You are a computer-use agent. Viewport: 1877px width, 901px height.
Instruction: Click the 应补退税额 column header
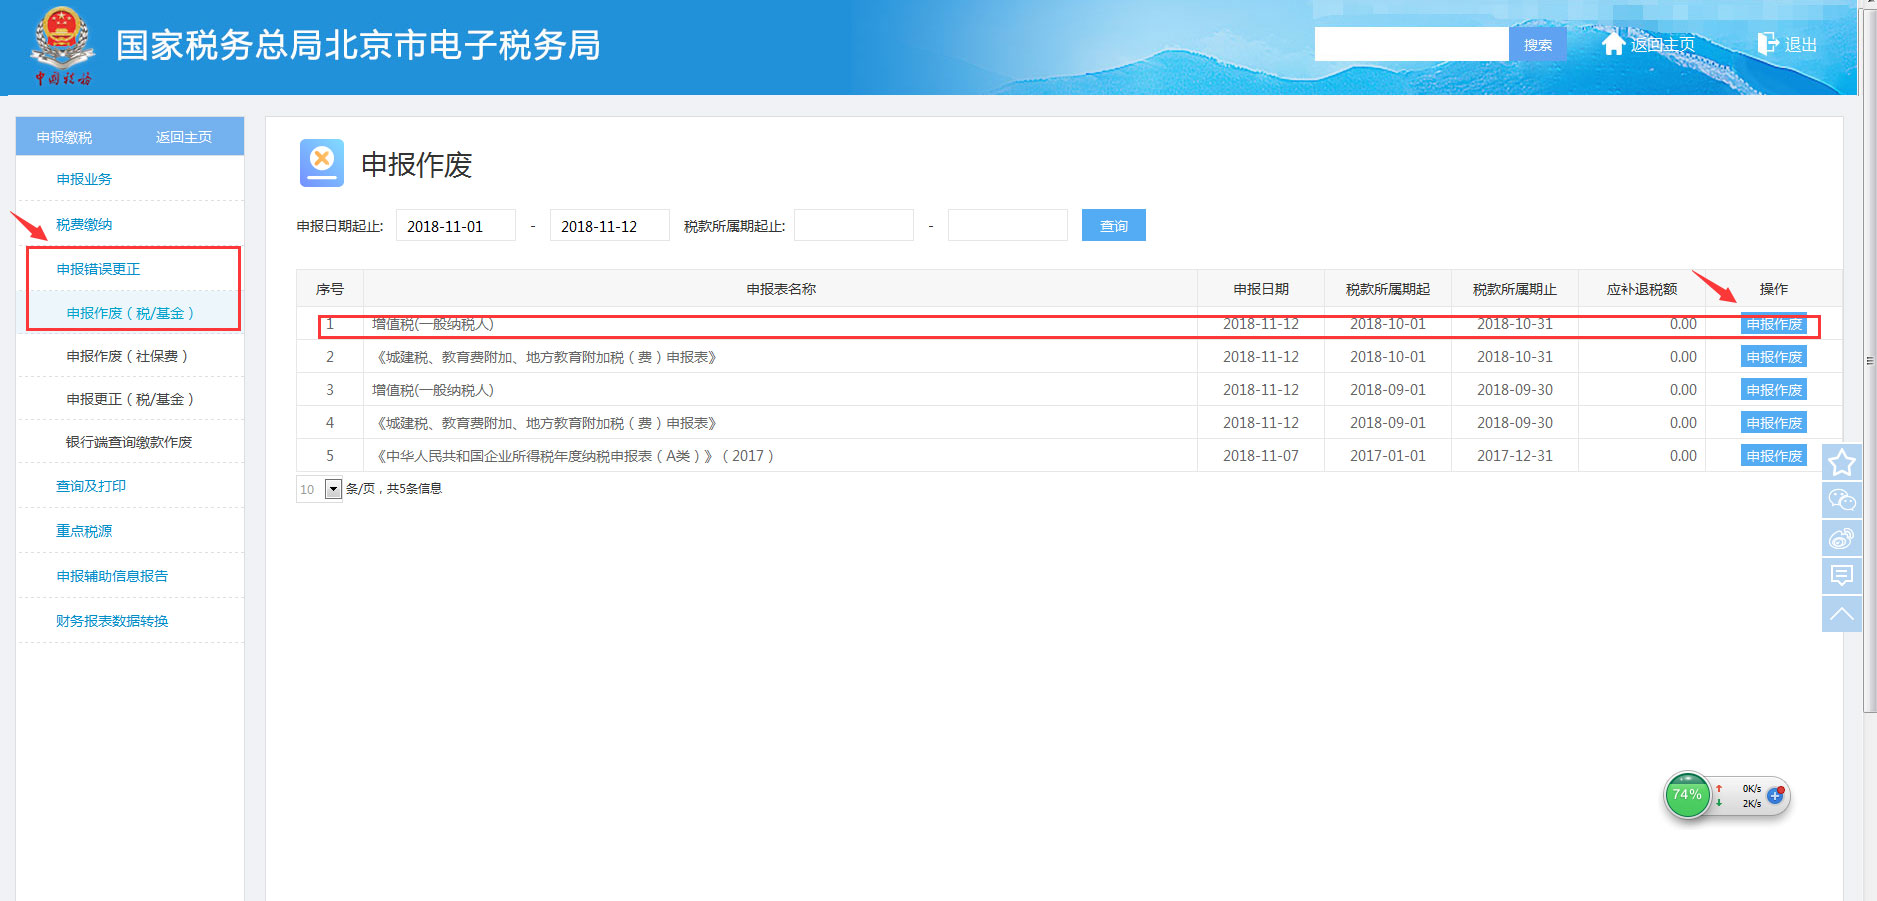point(1642,289)
